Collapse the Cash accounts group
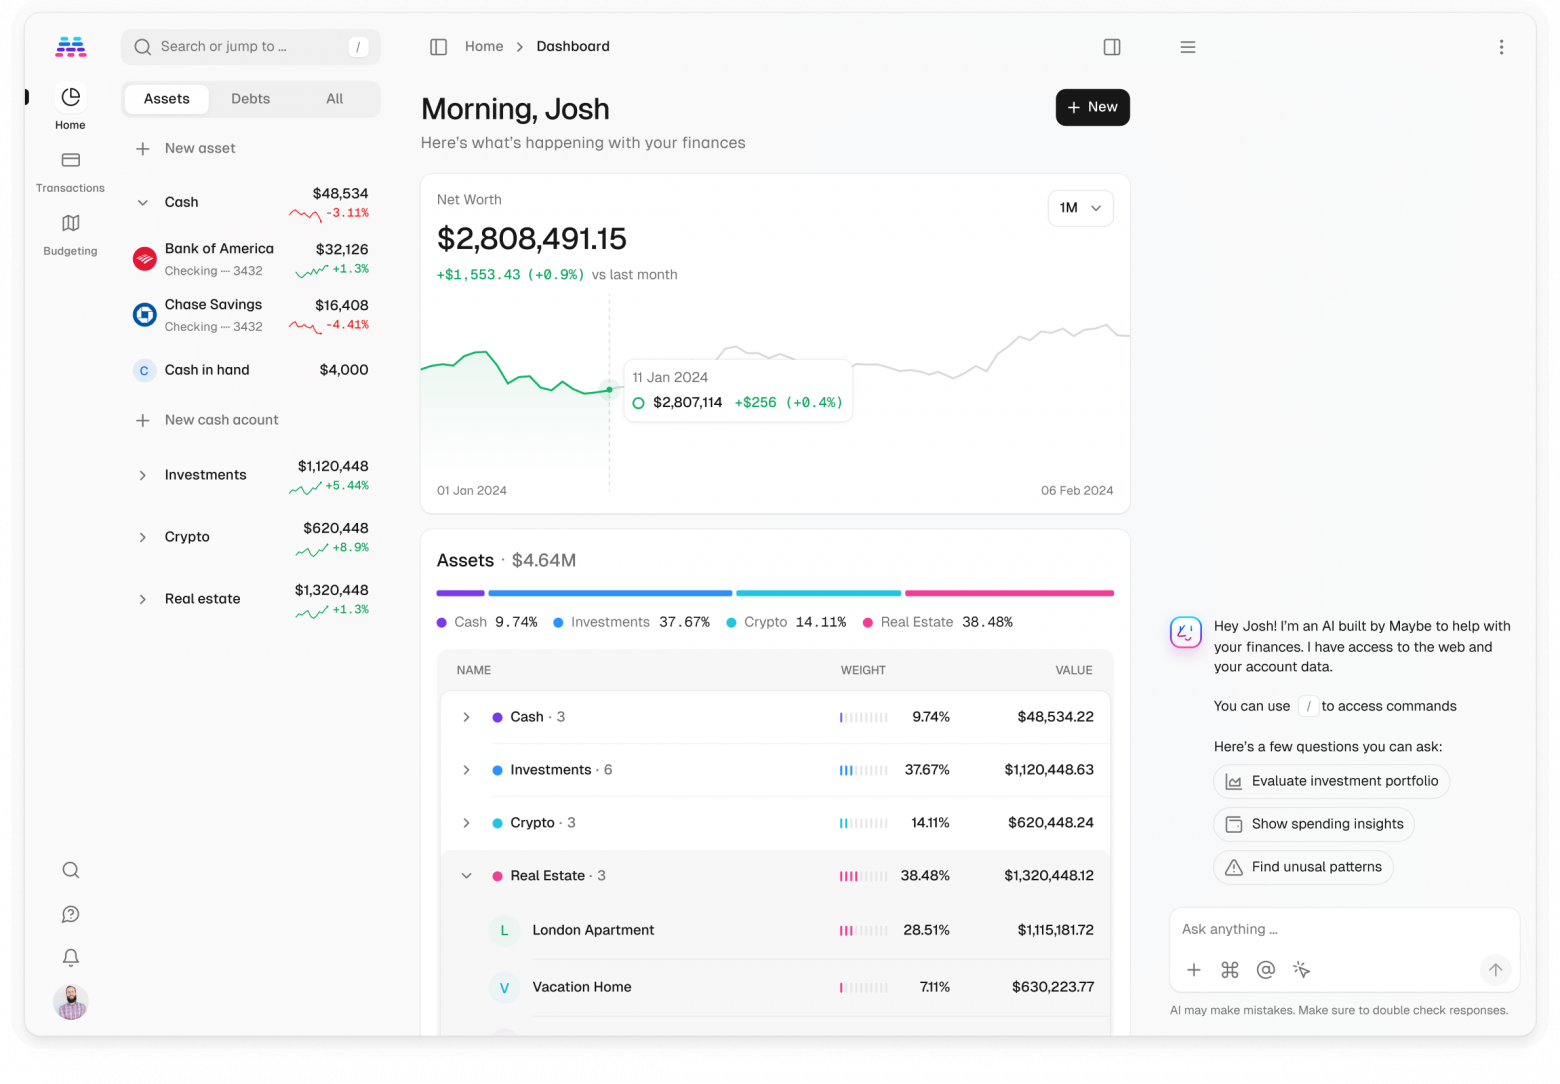The width and height of the screenshot is (1560, 1084). click(143, 201)
